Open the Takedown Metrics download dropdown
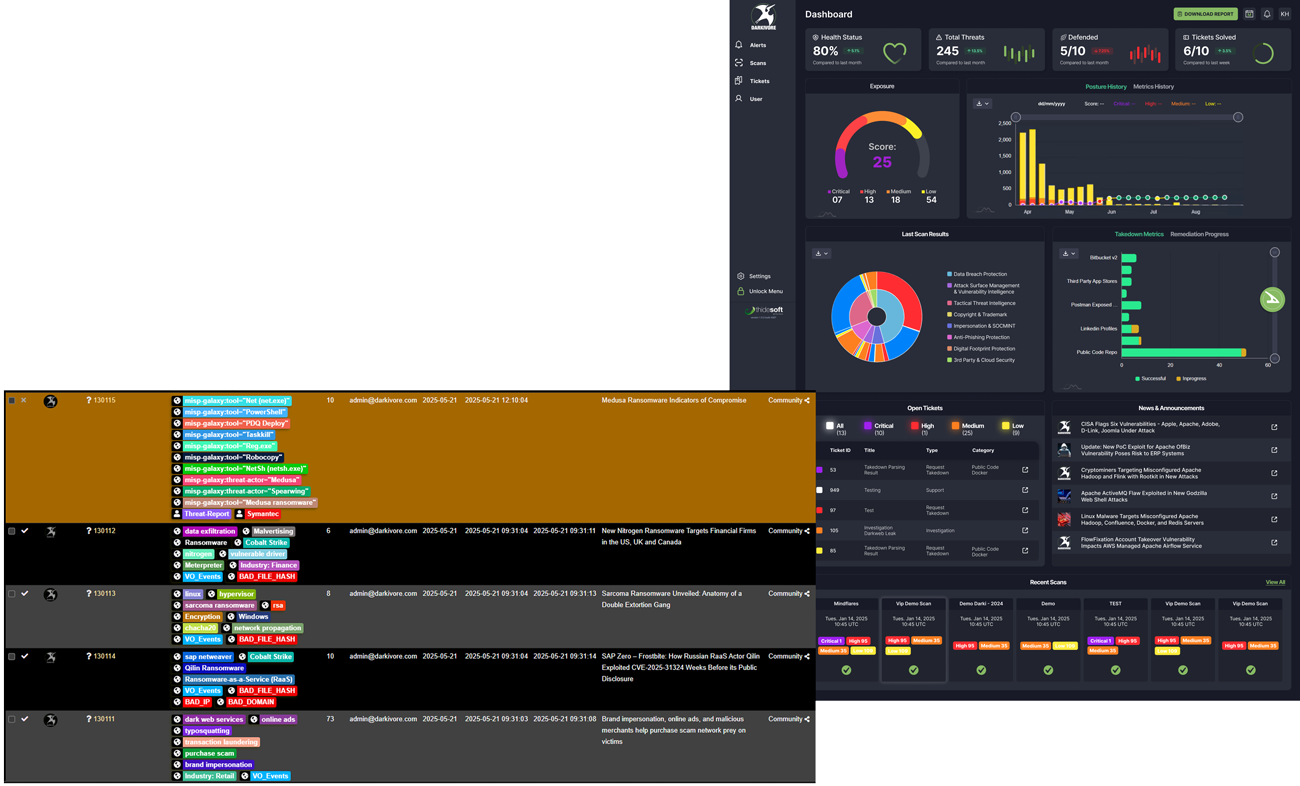 [1068, 253]
